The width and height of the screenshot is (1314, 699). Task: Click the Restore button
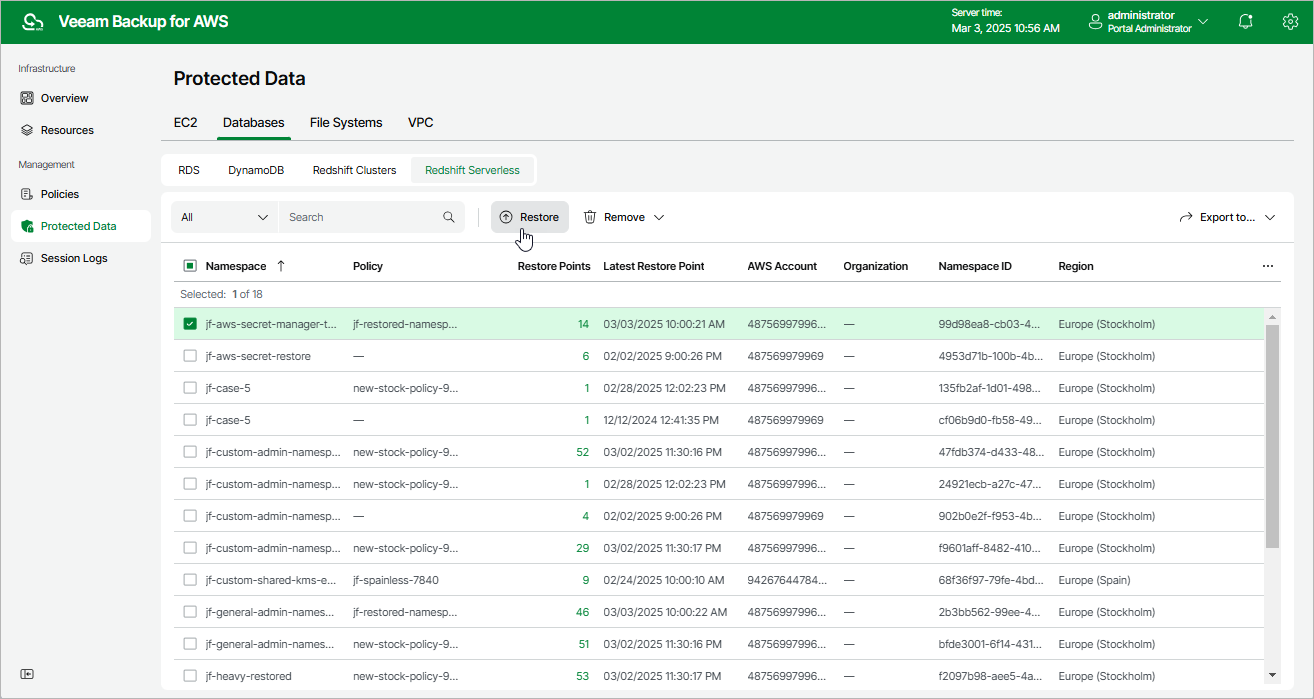(x=529, y=217)
